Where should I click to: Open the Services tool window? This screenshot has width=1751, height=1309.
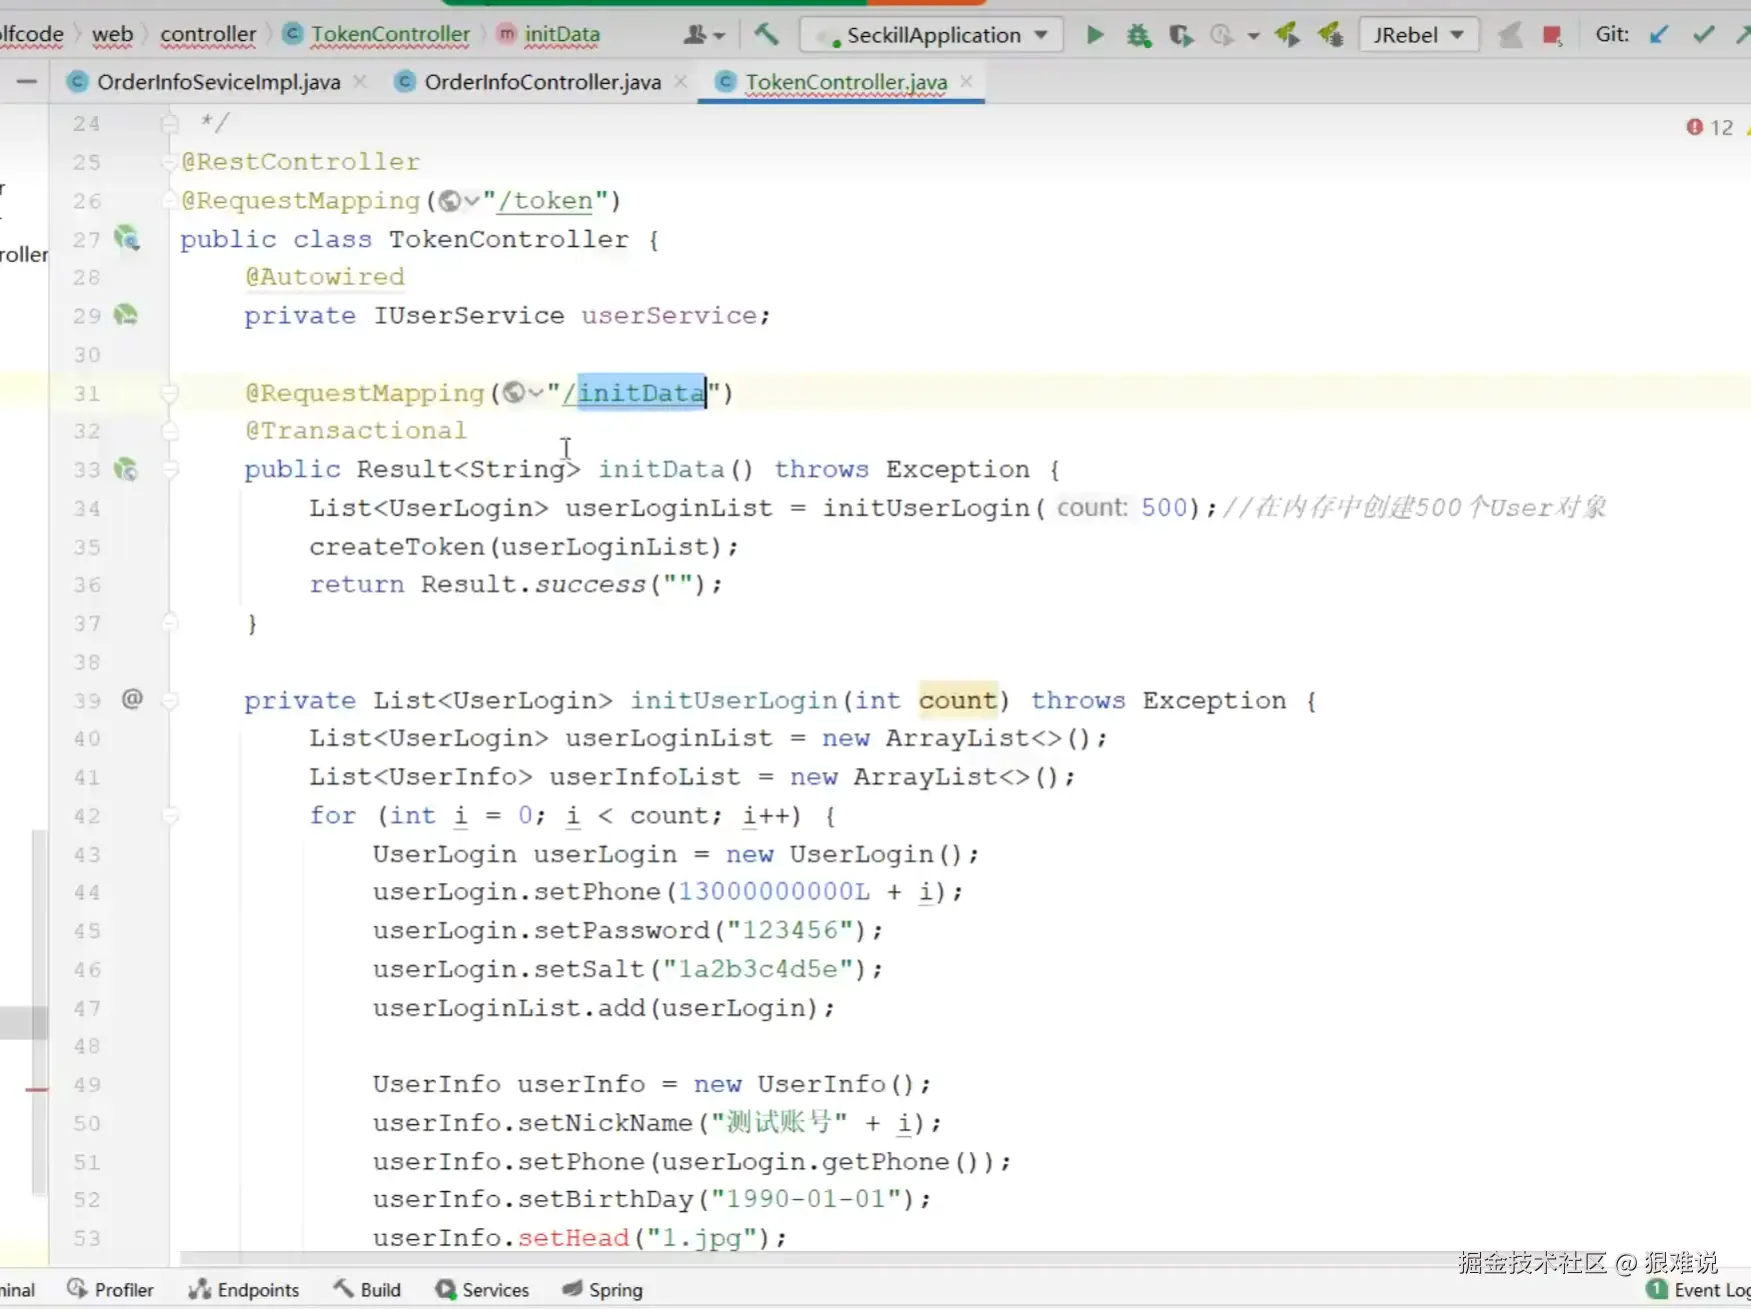point(482,1289)
